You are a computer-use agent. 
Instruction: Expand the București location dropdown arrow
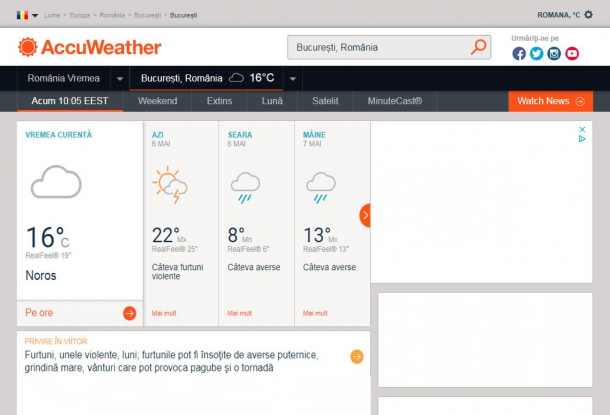pyautogui.click(x=293, y=79)
